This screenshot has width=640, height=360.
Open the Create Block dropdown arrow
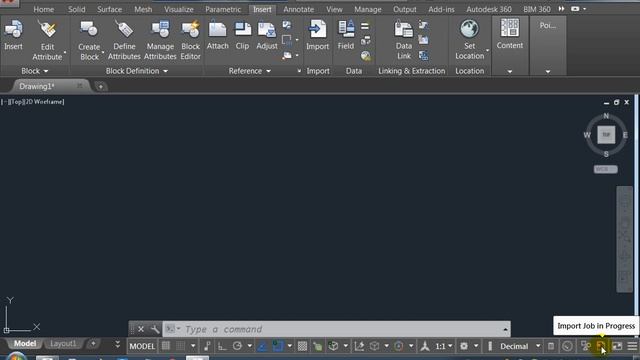pos(103,52)
